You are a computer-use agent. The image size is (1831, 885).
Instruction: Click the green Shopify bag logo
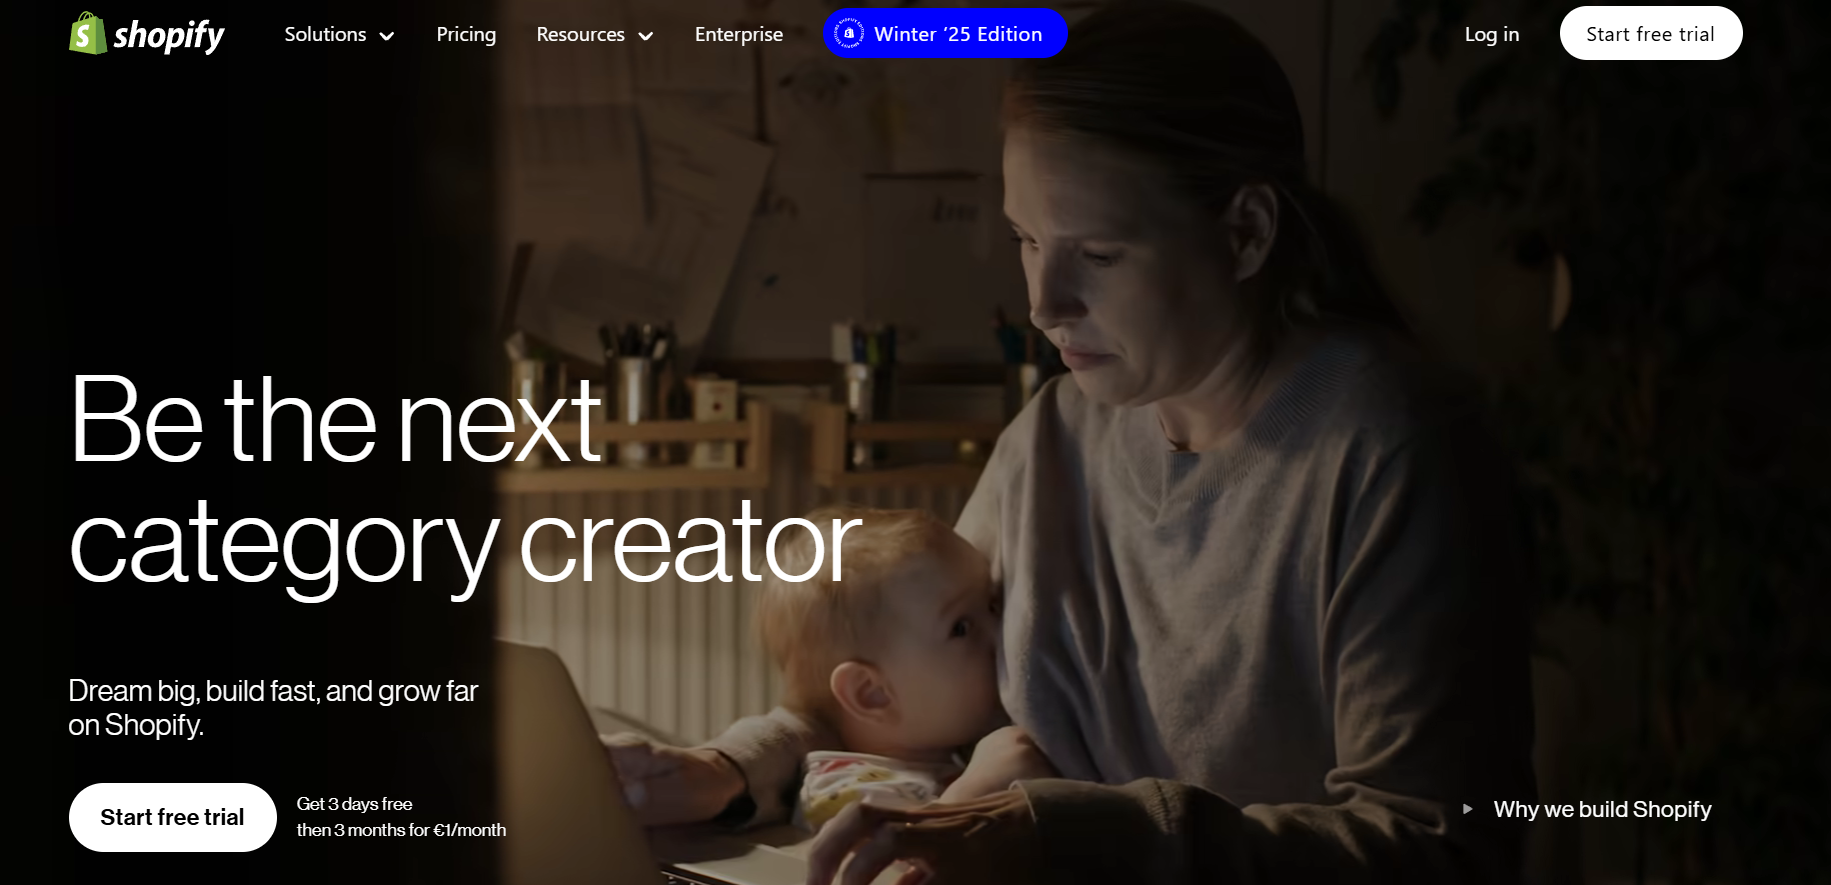(88, 33)
